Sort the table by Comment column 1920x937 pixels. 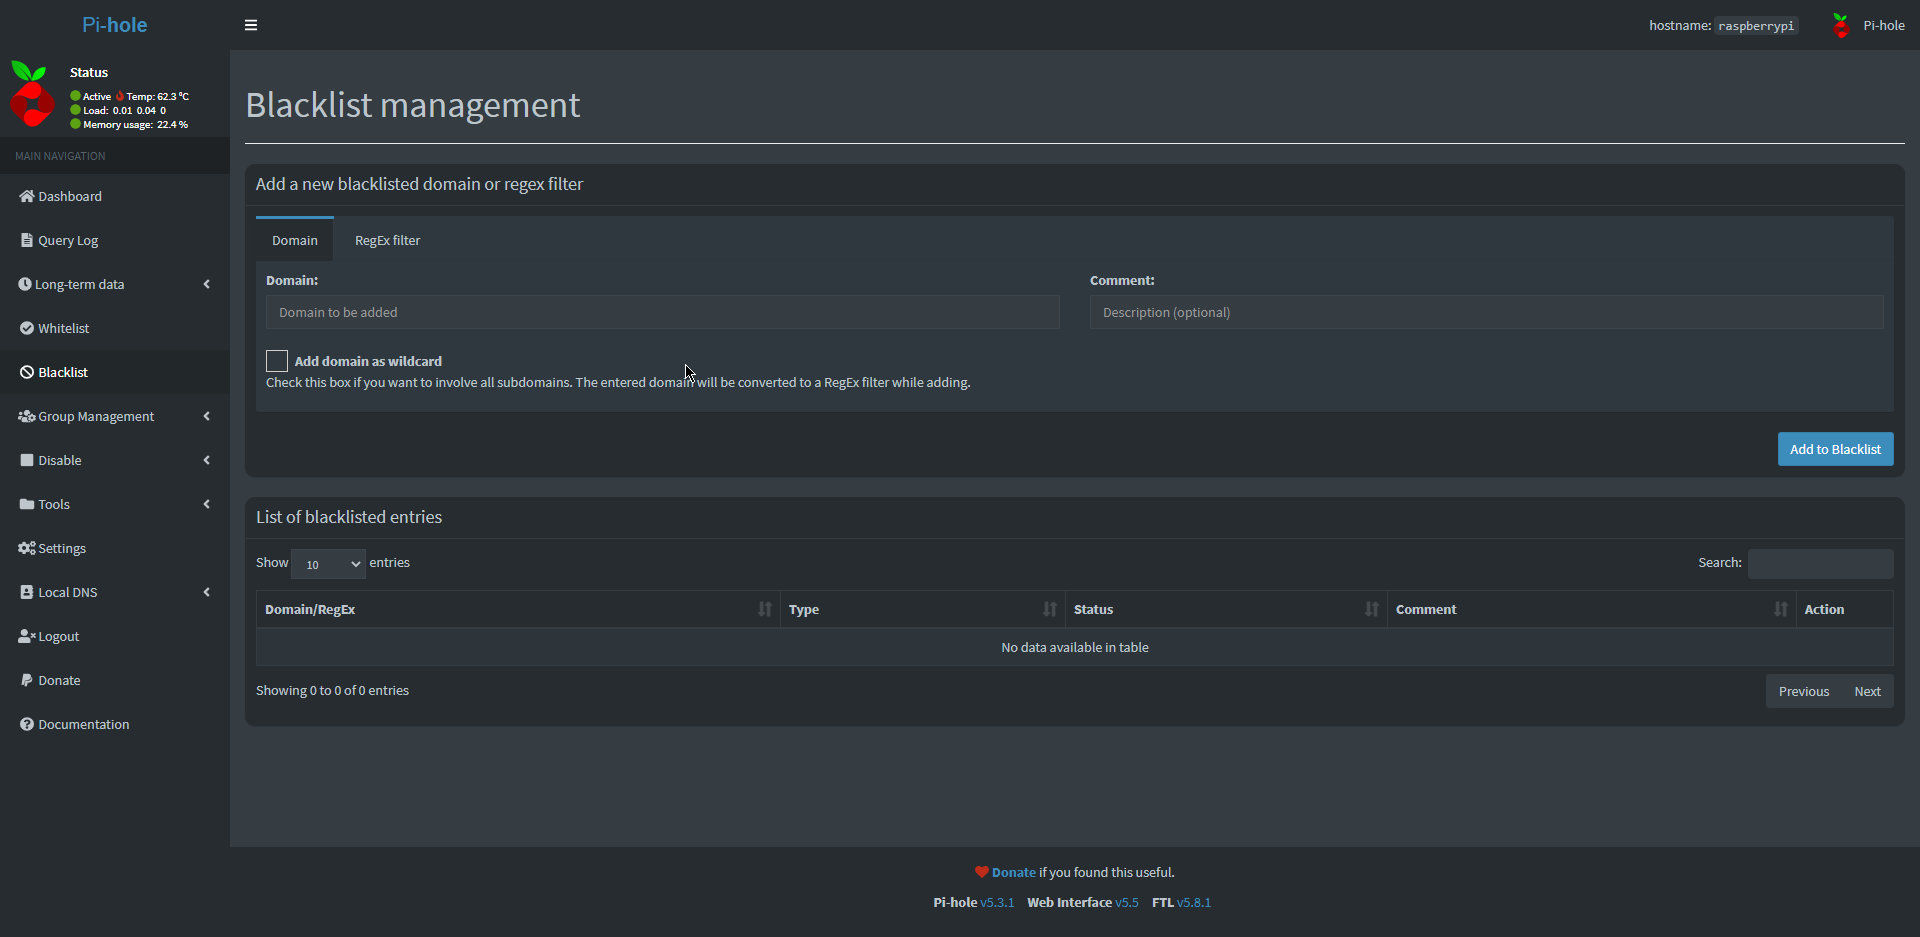click(x=1591, y=609)
